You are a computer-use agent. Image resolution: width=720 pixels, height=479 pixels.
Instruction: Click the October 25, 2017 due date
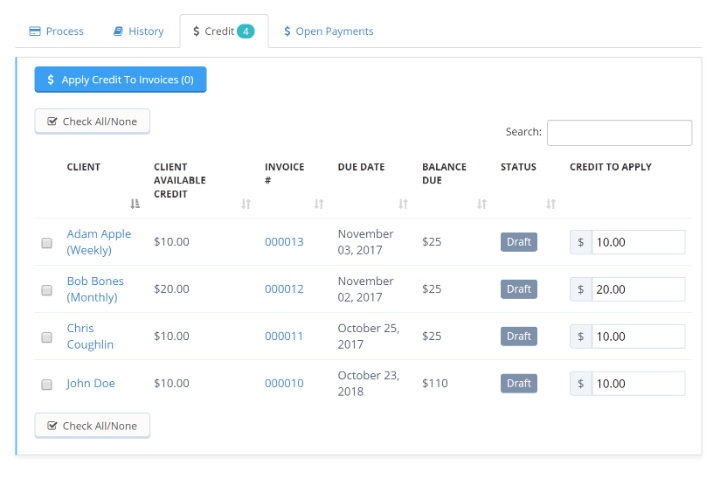tap(368, 336)
